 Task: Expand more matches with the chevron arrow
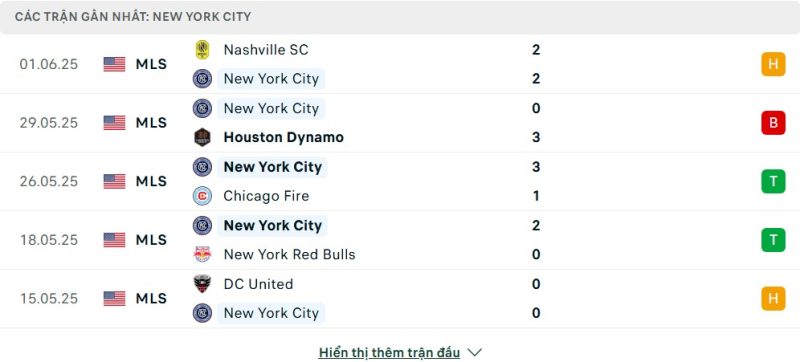click(474, 352)
